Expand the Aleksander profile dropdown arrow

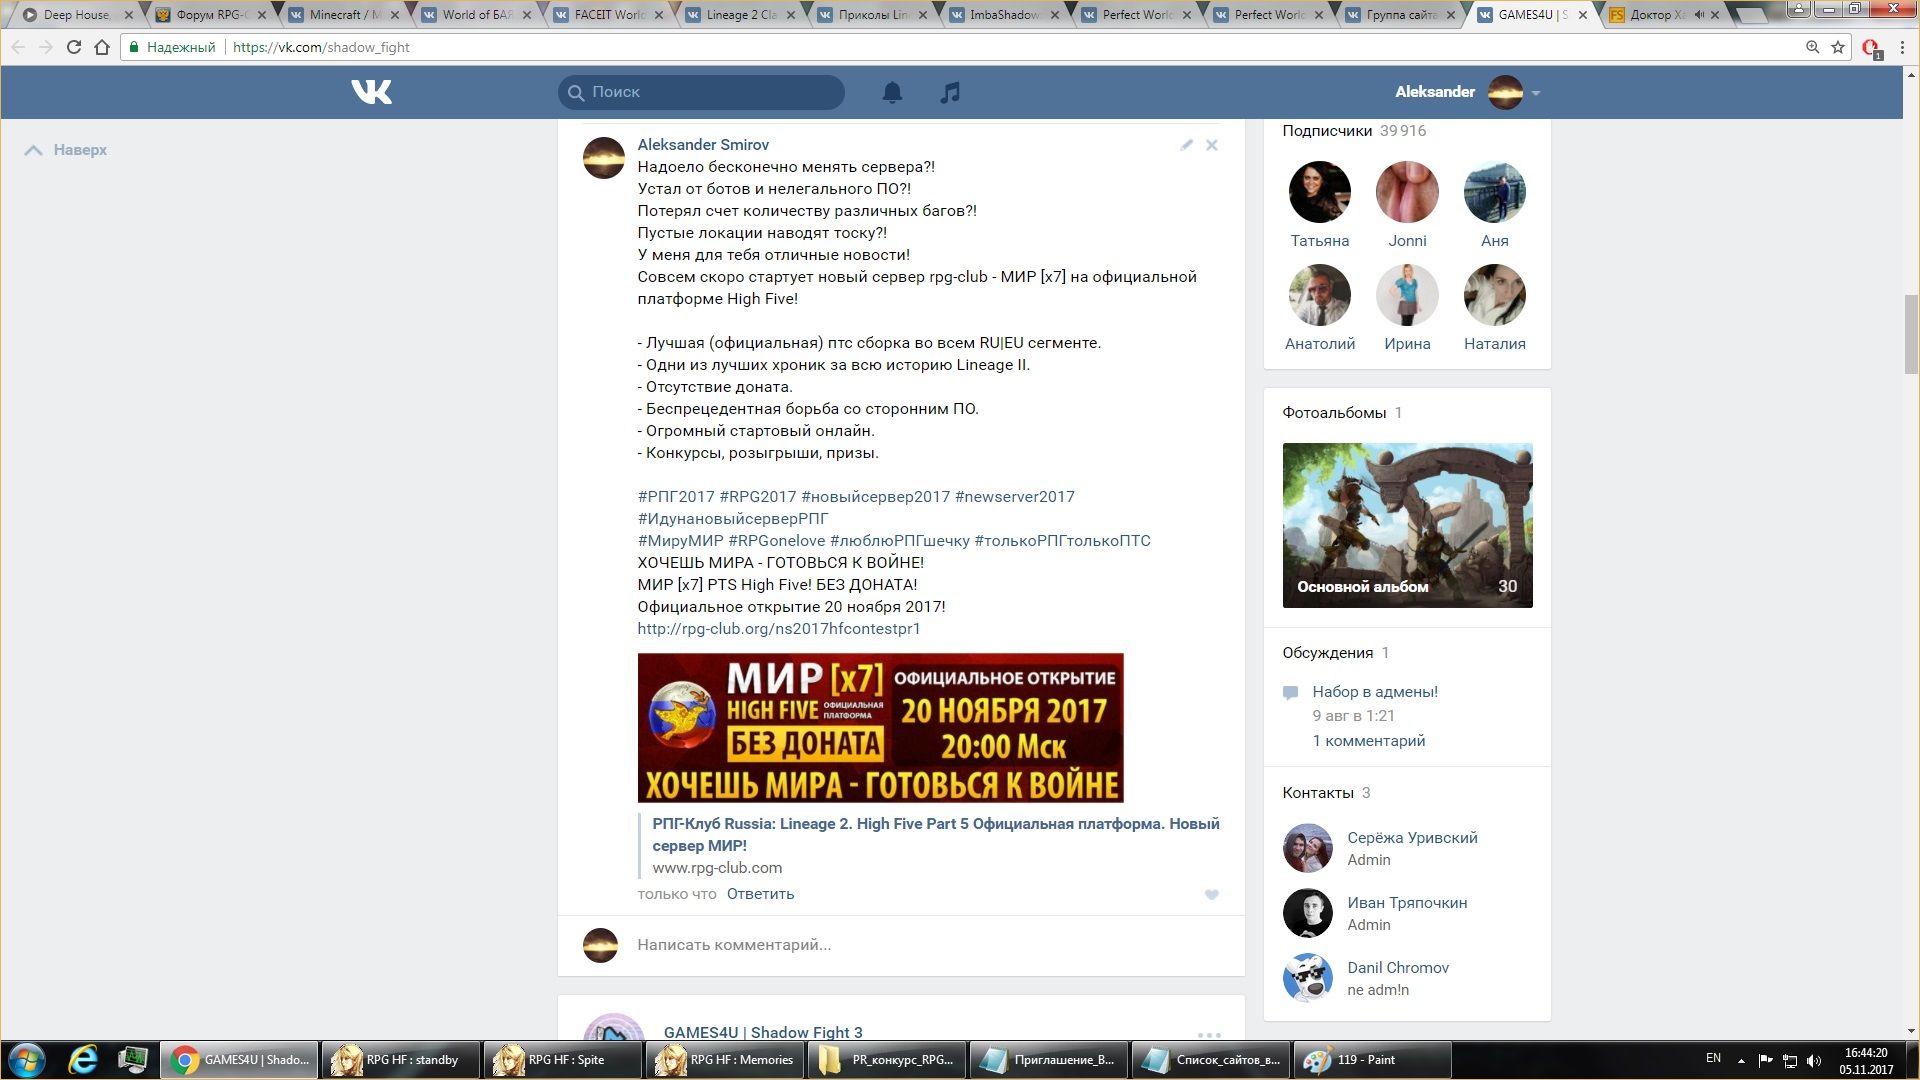coord(1536,93)
